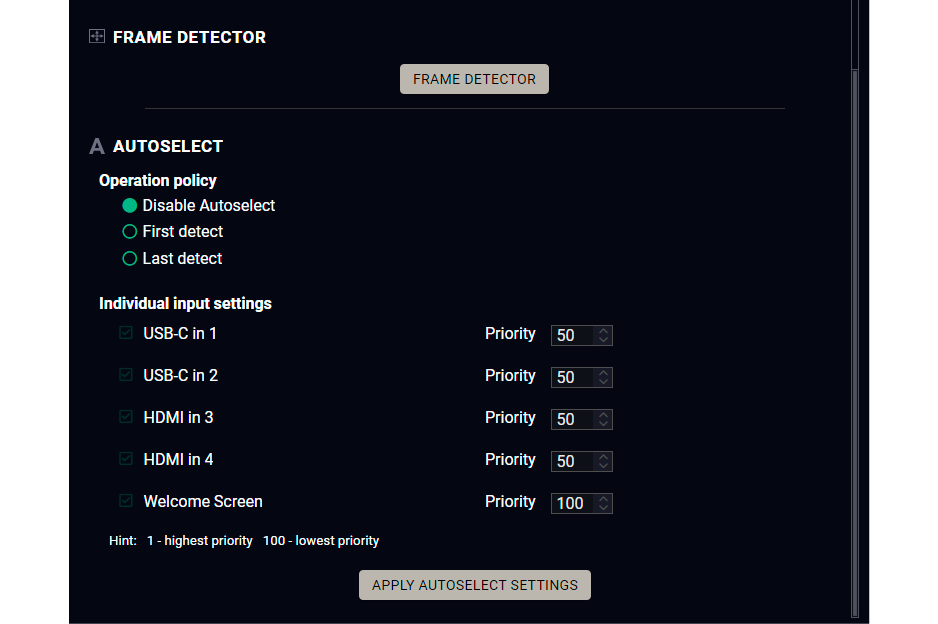Select Disable Autoselect policy
Image resolution: width=938 pixels, height=624 pixels.
pyautogui.click(x=130, y=206)
